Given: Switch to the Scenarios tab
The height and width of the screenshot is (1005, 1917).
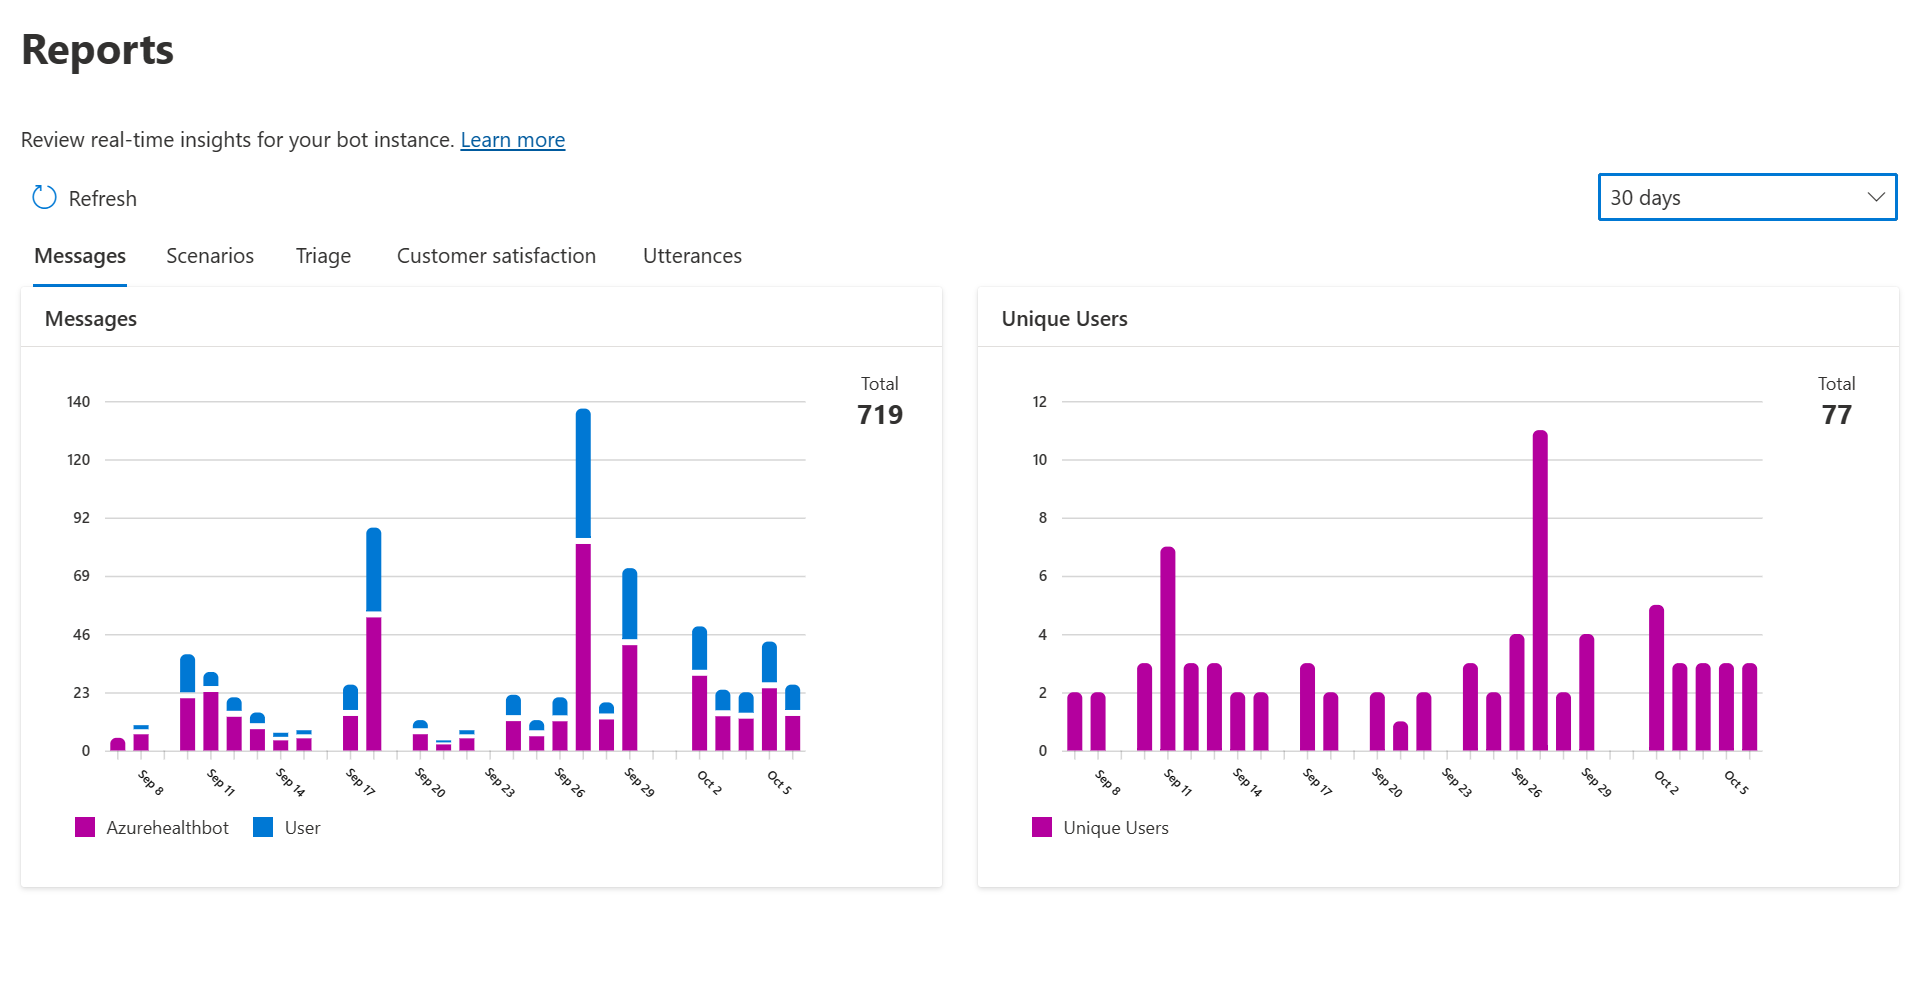Looking at the screenshot, I should click(209, 256).
